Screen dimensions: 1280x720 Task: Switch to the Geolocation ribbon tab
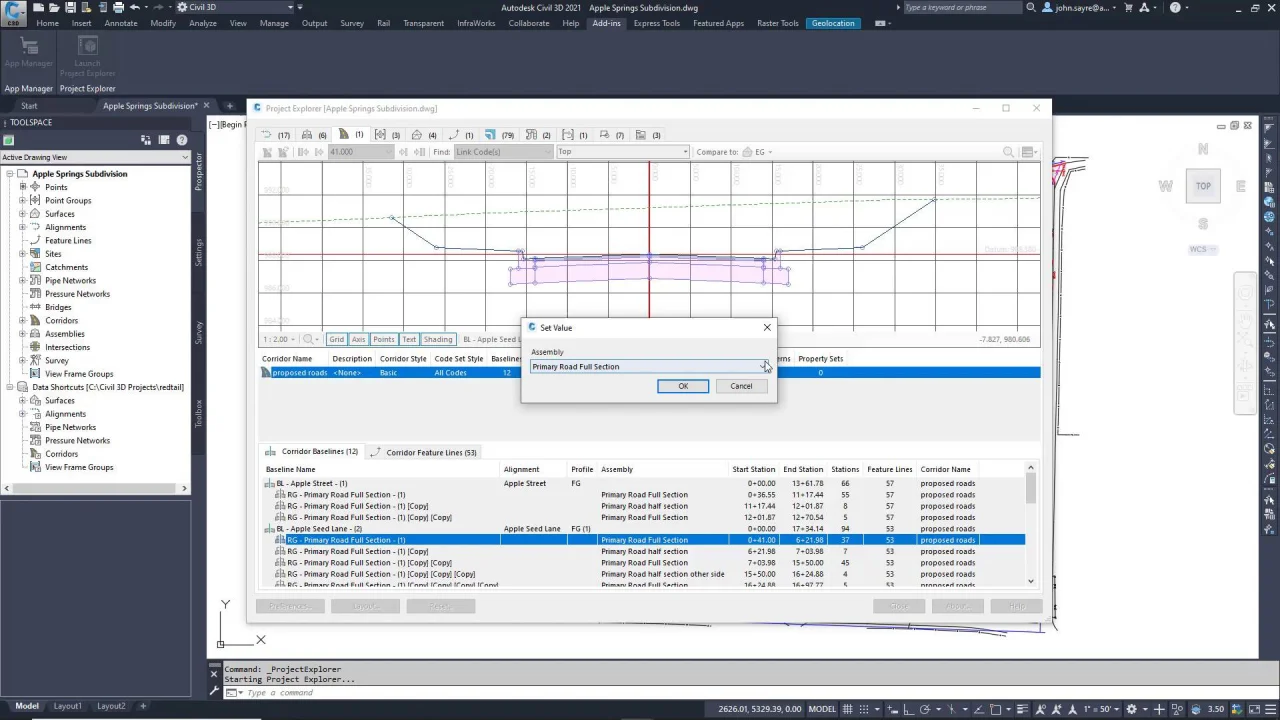pos(833,23)
